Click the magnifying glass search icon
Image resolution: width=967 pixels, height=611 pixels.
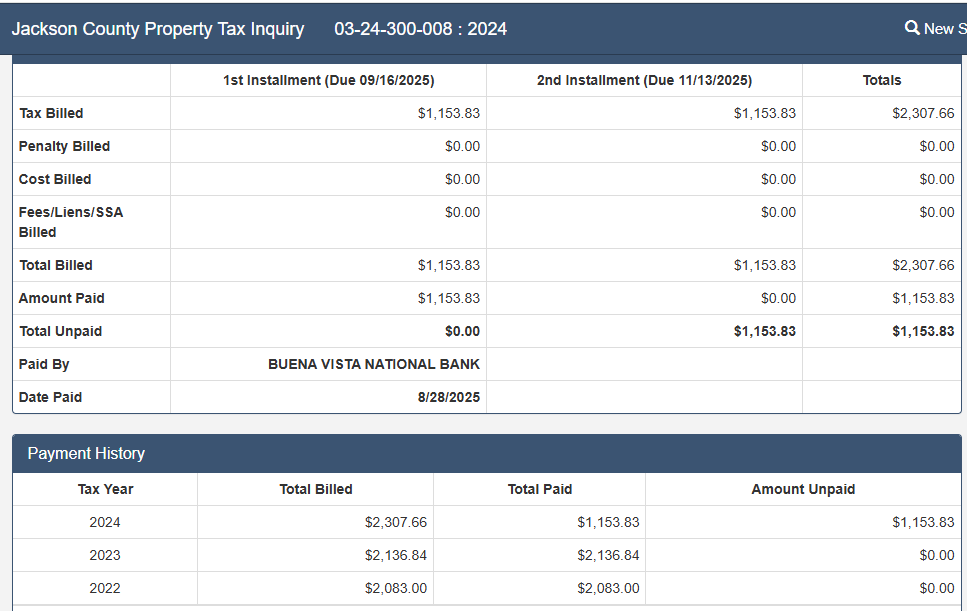(x=912, y=28)
